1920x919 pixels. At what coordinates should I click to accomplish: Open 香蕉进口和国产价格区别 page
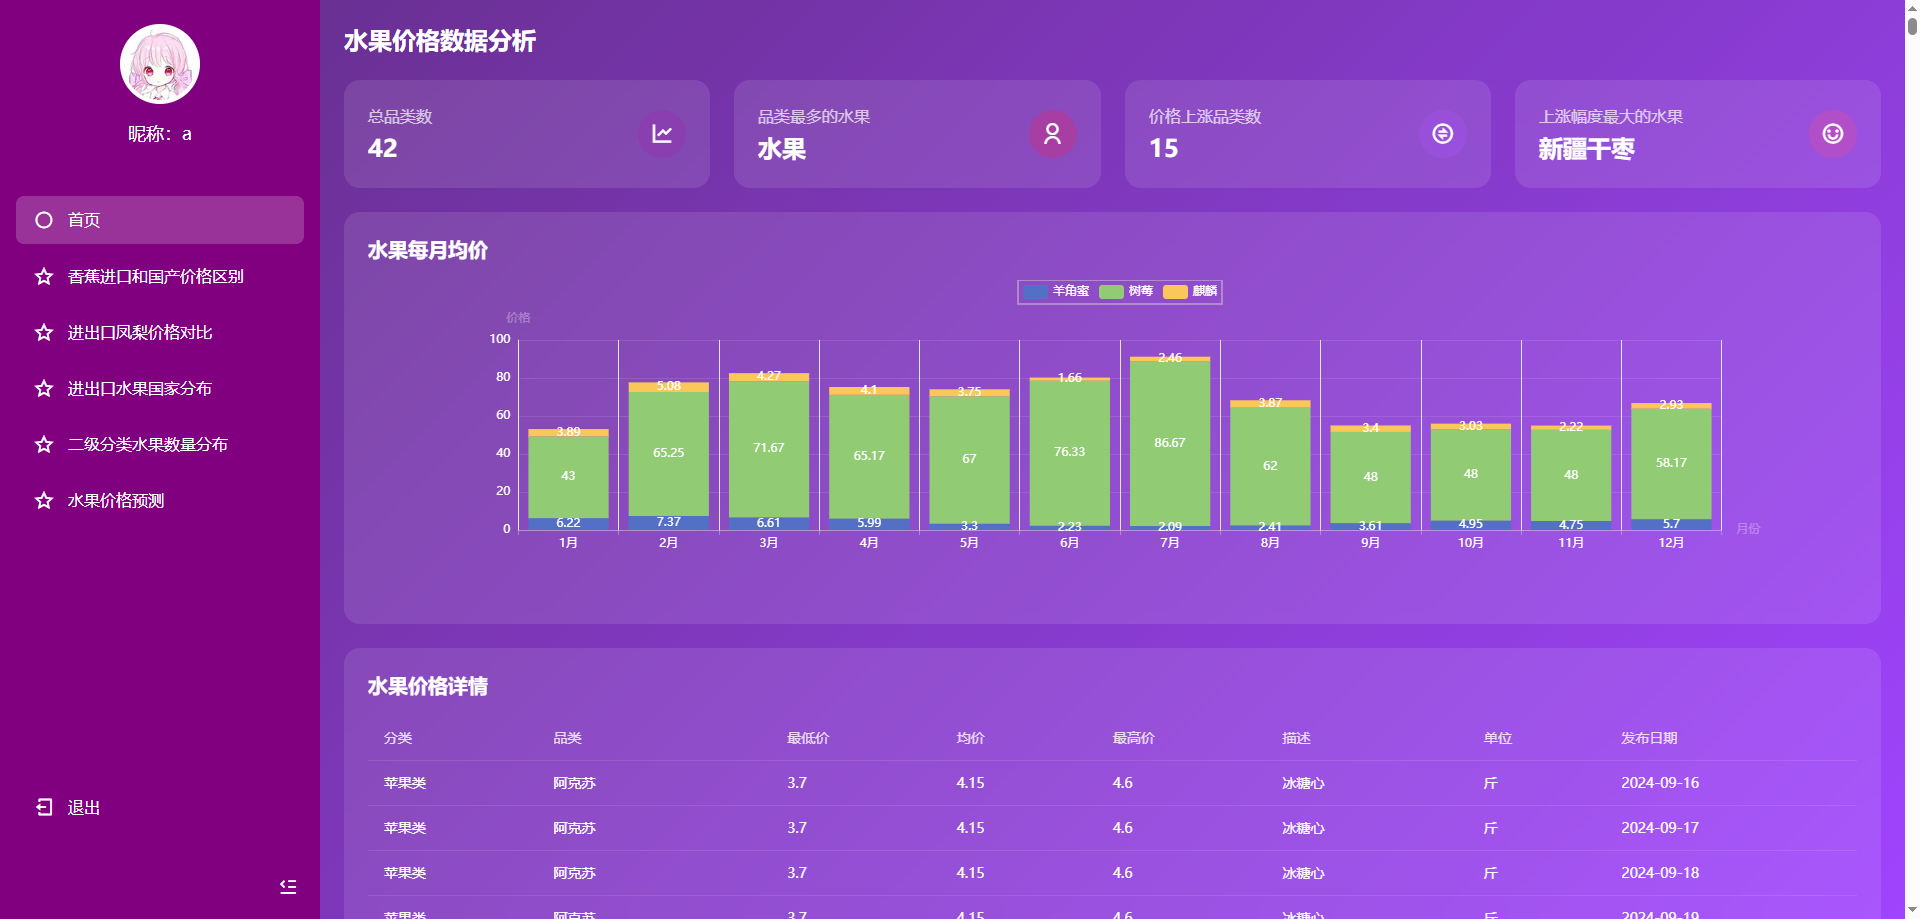point(160,276)
